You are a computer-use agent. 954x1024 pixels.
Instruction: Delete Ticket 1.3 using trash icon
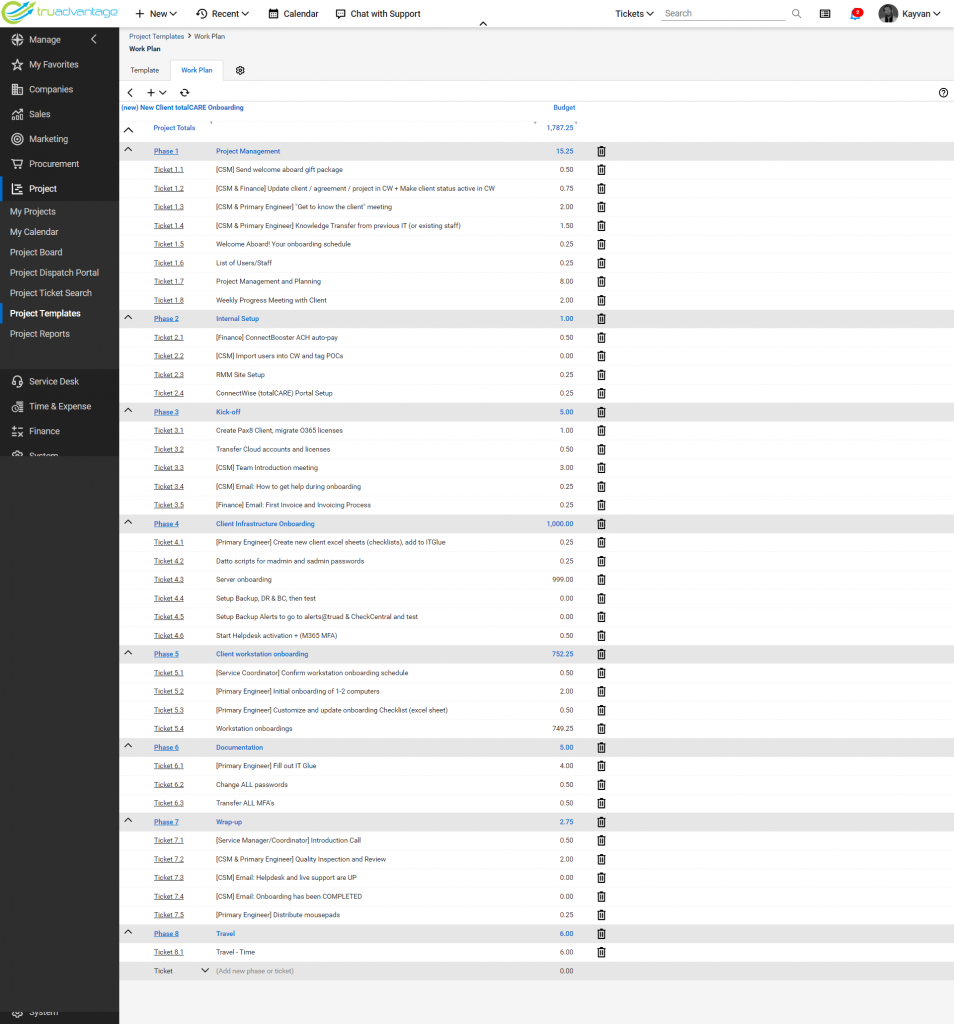pyautogui.click(x=601, y=207)
